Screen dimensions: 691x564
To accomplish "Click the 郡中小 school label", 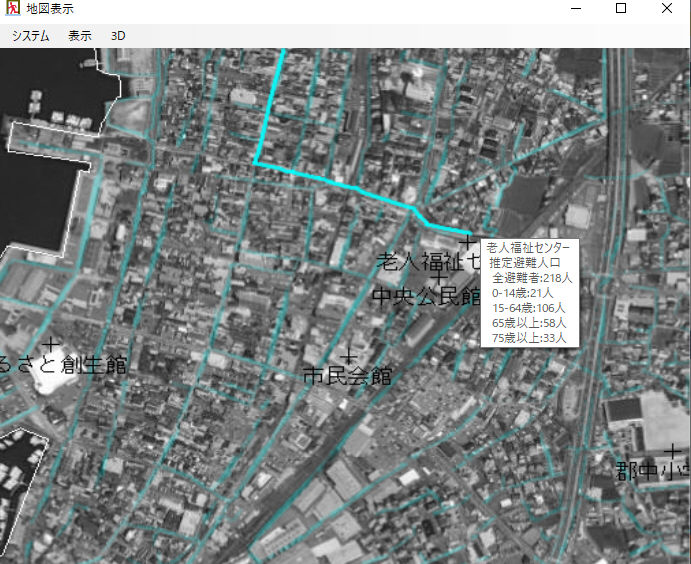I will click(652, 471).
